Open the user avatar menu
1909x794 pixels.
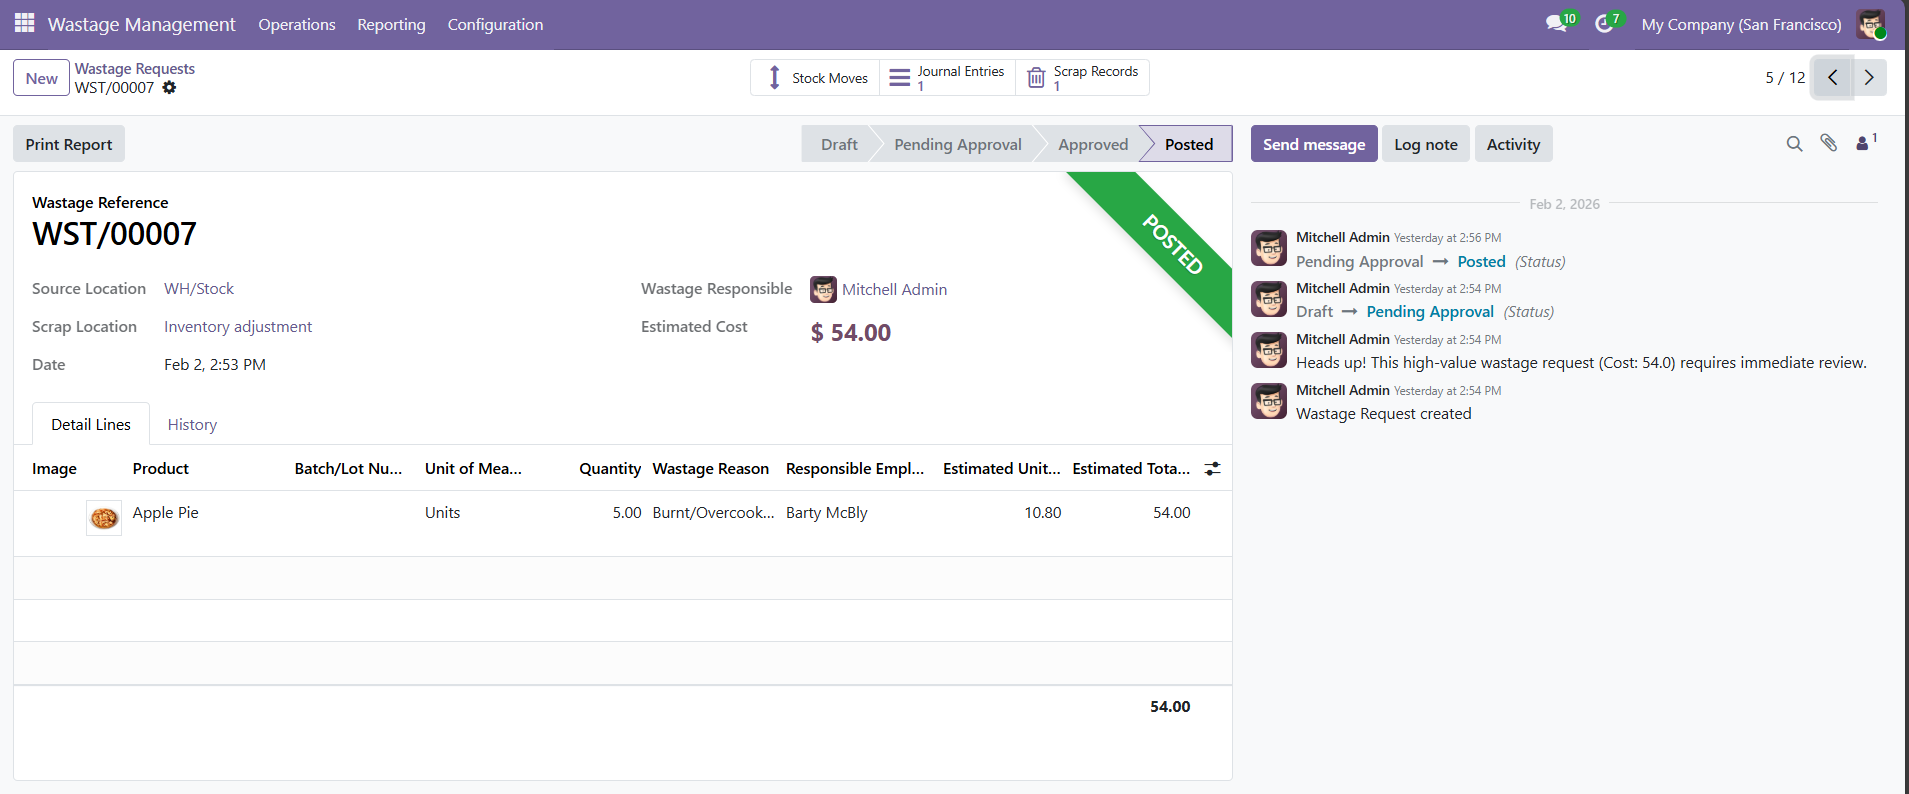point(1870,24)
